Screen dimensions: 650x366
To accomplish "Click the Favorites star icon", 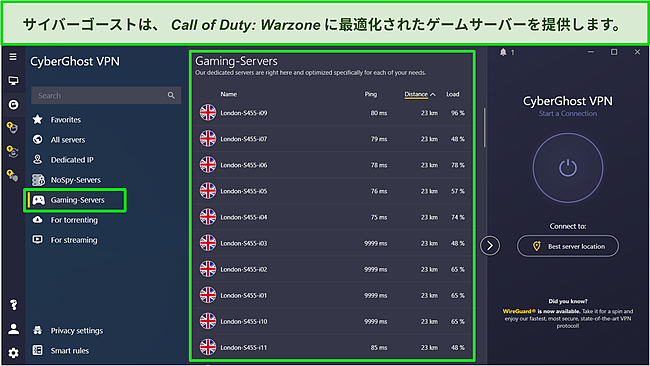I will tap(38, 119).
